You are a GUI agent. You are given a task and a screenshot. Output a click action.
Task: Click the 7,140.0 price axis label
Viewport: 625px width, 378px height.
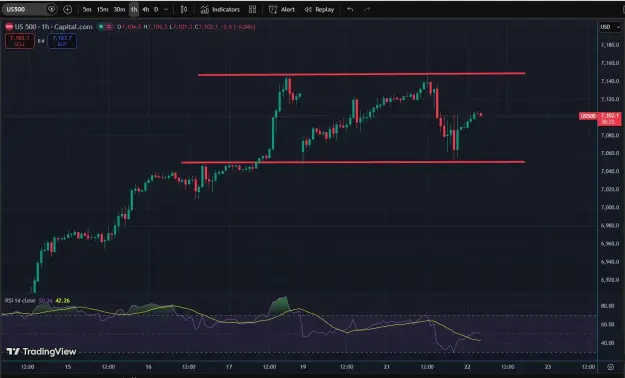[610, 81]
